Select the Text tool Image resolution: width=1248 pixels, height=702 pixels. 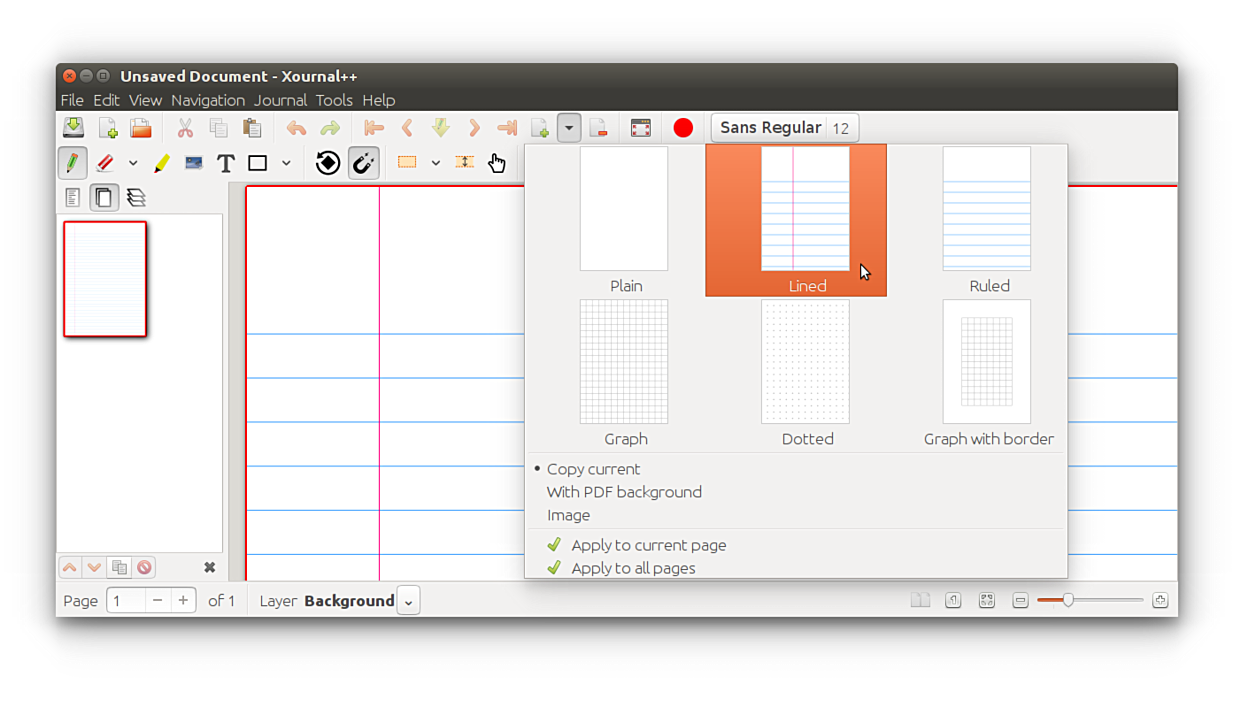click(226, 163)
